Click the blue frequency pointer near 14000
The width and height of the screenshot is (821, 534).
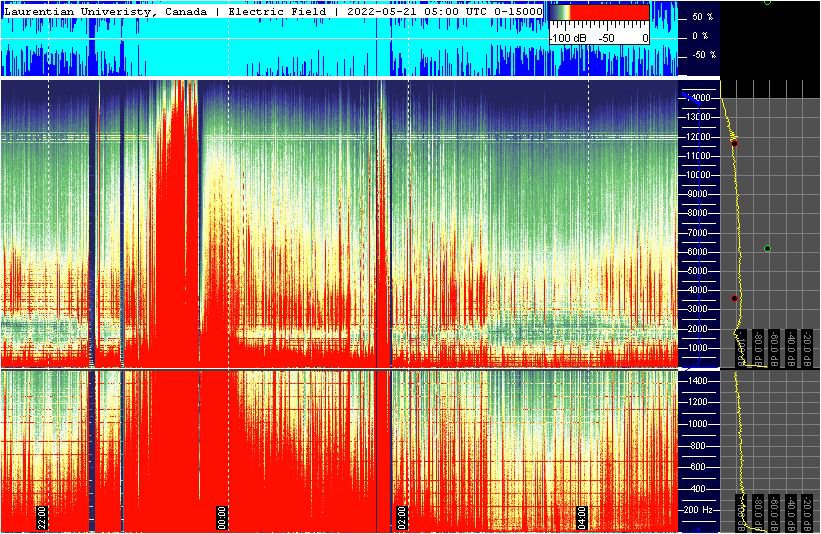686,98
